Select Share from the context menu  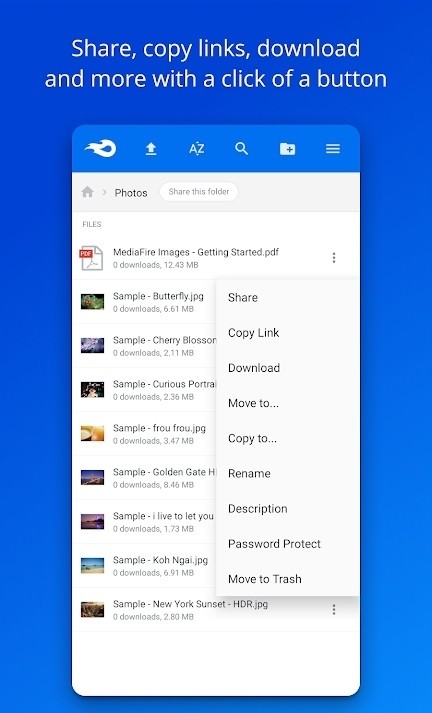[243, 297]
